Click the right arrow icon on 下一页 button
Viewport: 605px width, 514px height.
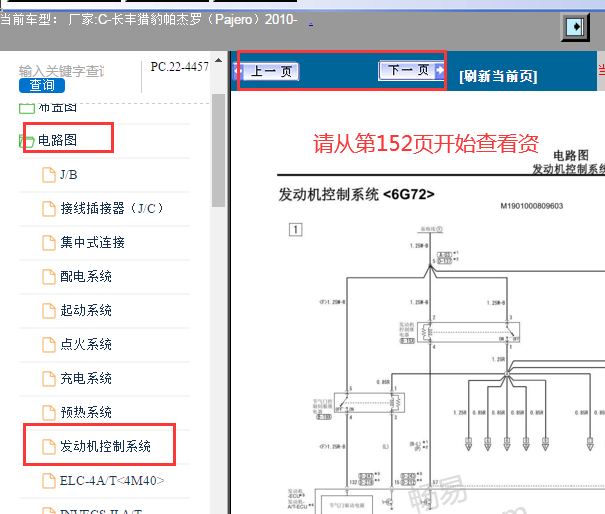coord(439,70)
